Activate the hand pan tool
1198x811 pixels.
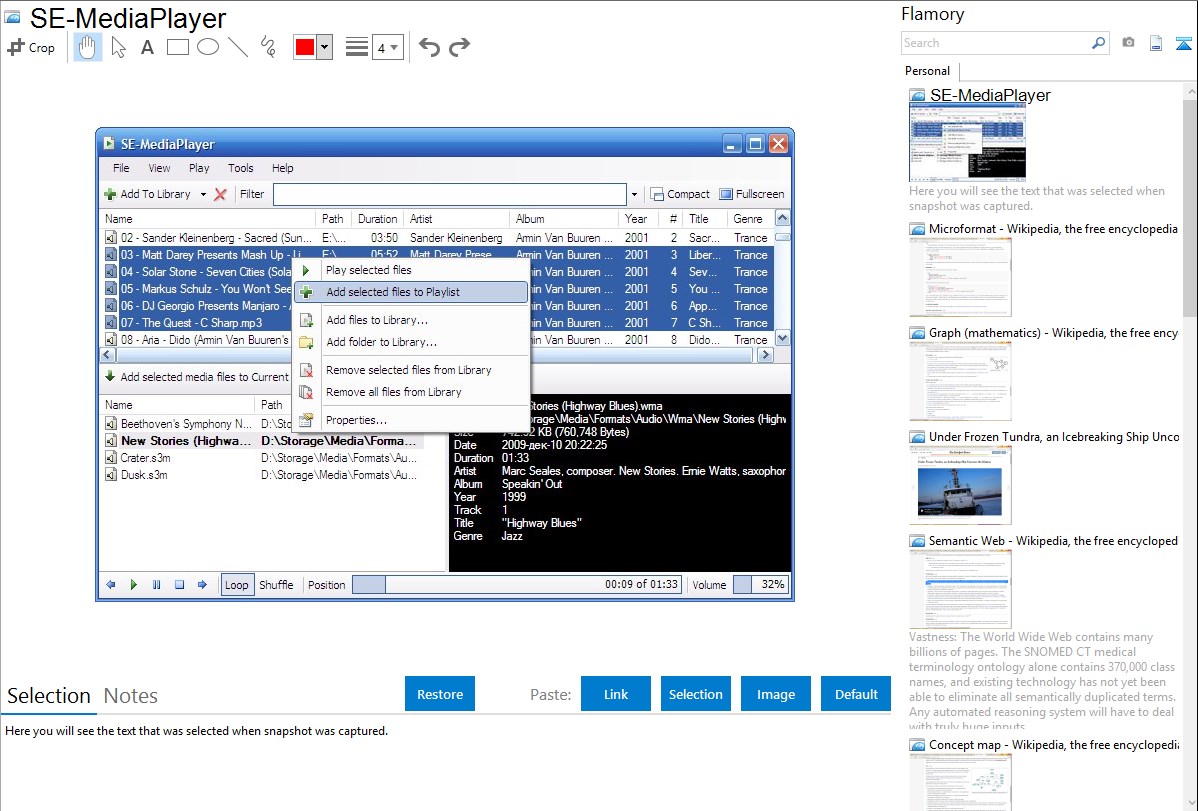(x=88, y=47)
